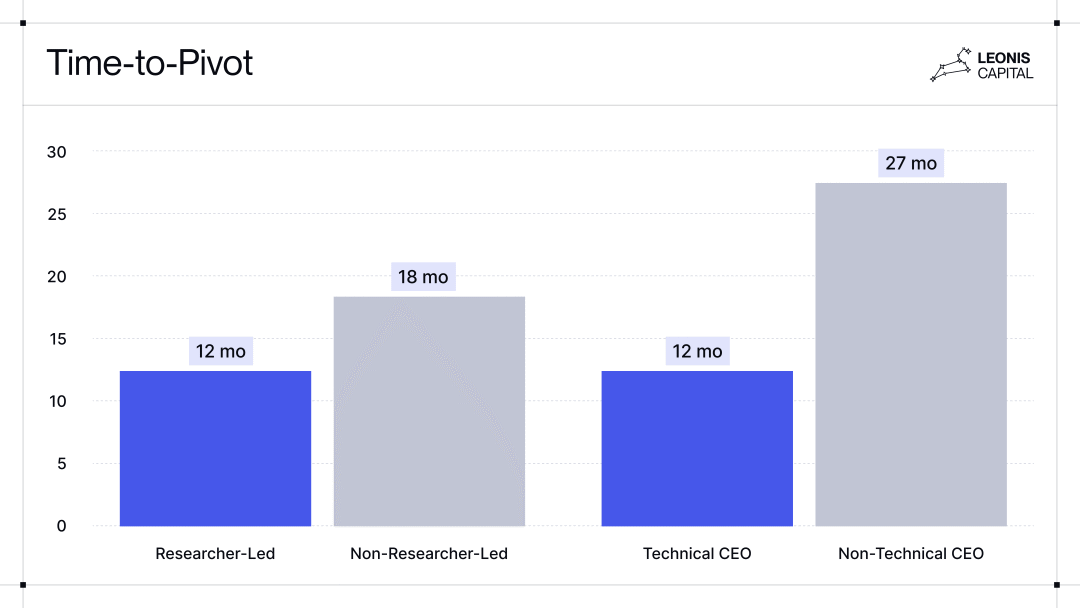
Task: Click the Leonis Capital constellation logo icon
Action: tap(951, 64)
